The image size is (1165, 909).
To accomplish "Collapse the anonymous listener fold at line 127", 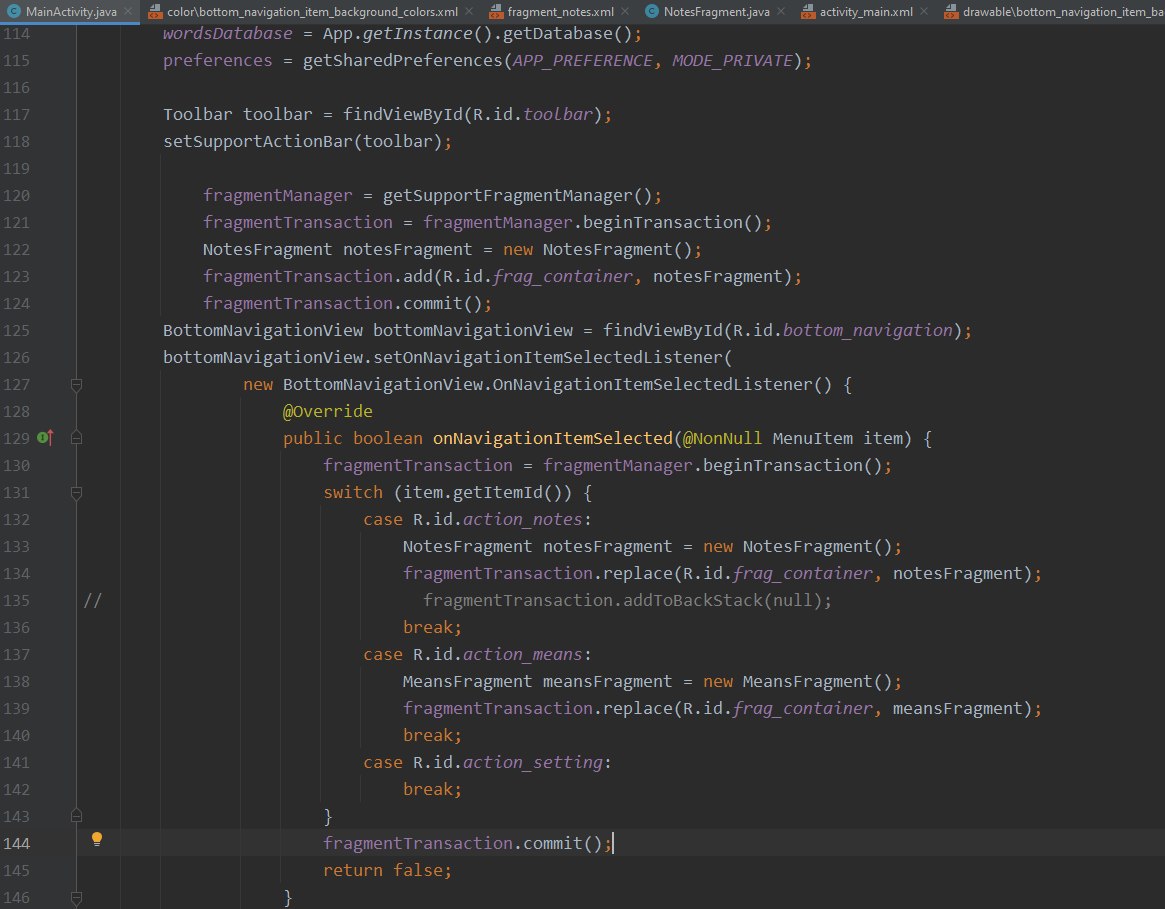I will 76,384.
